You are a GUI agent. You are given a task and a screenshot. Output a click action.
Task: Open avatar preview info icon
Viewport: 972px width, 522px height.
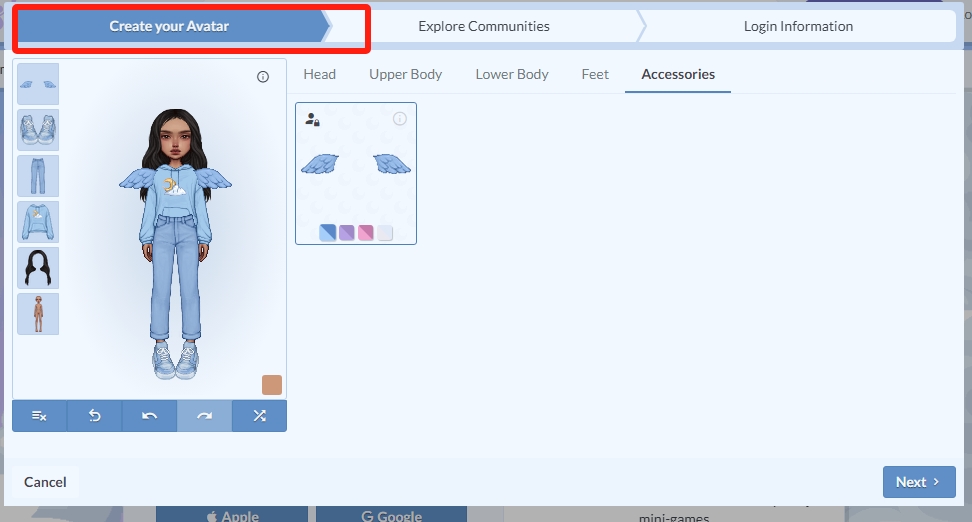pos(263,77)
